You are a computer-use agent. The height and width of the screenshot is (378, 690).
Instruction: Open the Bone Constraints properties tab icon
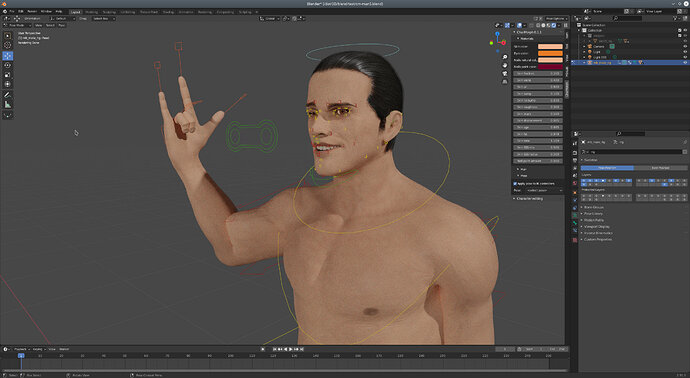[x=575, y=231]
